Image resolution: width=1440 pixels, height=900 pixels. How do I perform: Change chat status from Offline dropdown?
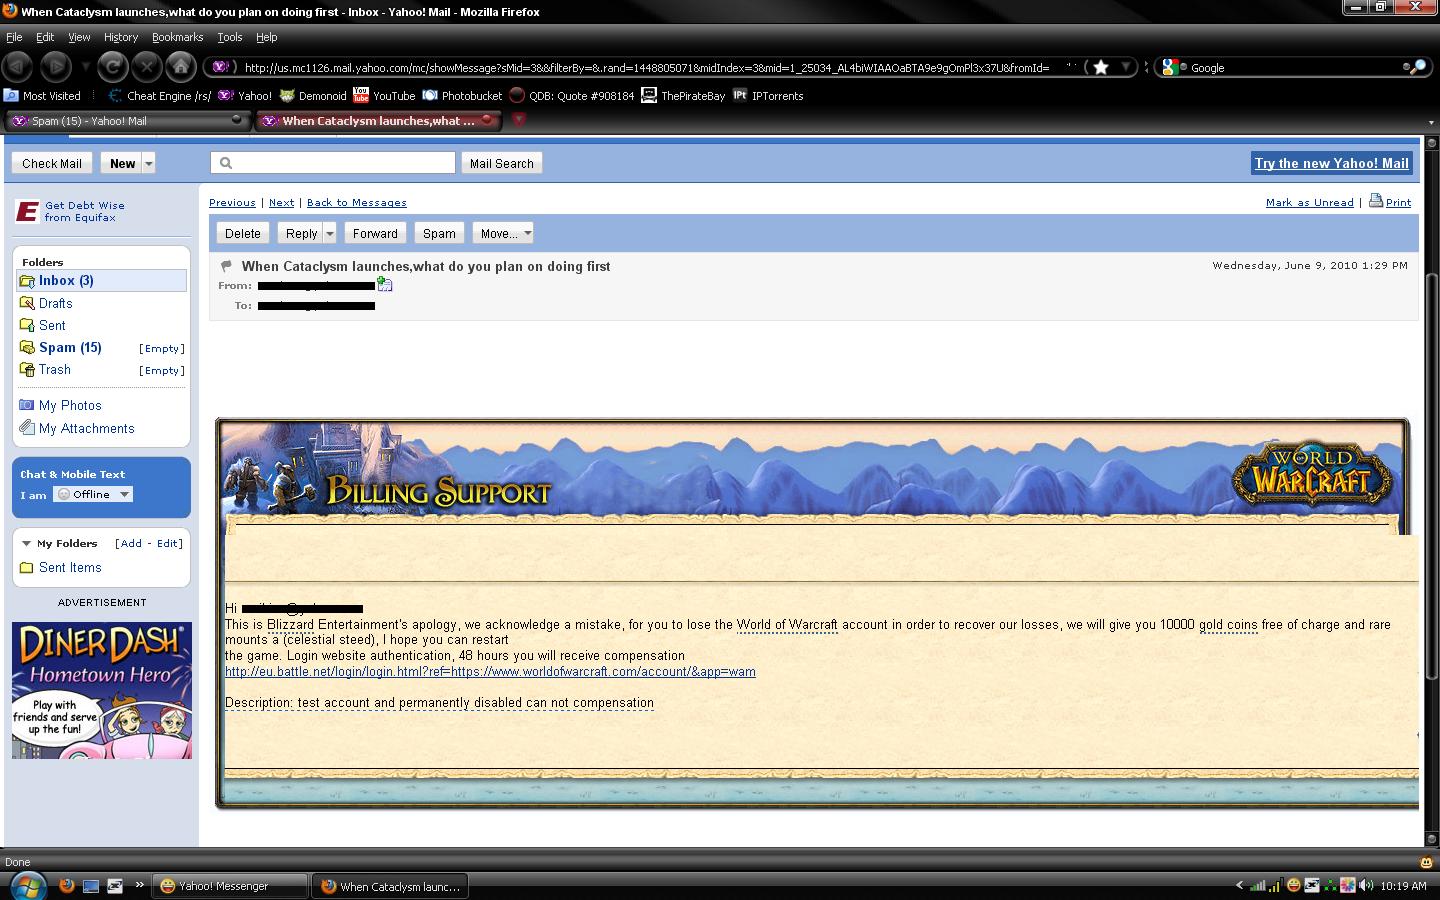point(93,494)
